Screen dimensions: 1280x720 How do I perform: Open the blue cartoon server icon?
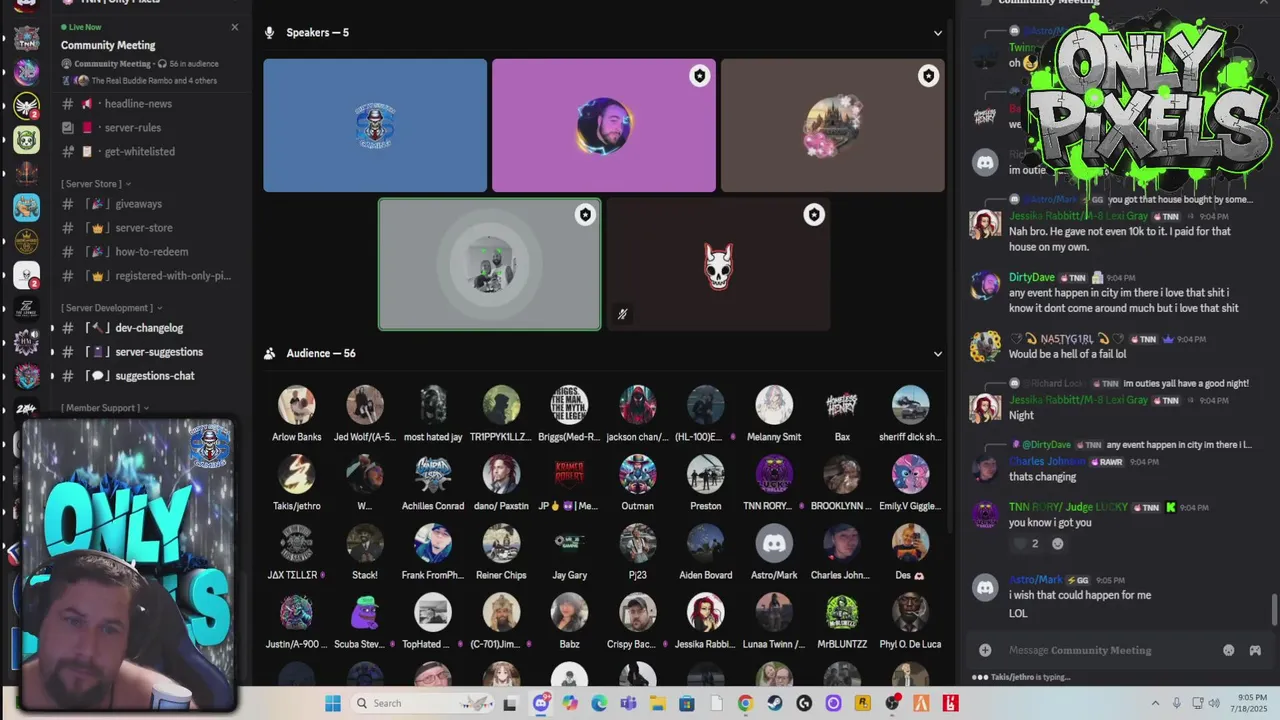[x=26, y=207]
